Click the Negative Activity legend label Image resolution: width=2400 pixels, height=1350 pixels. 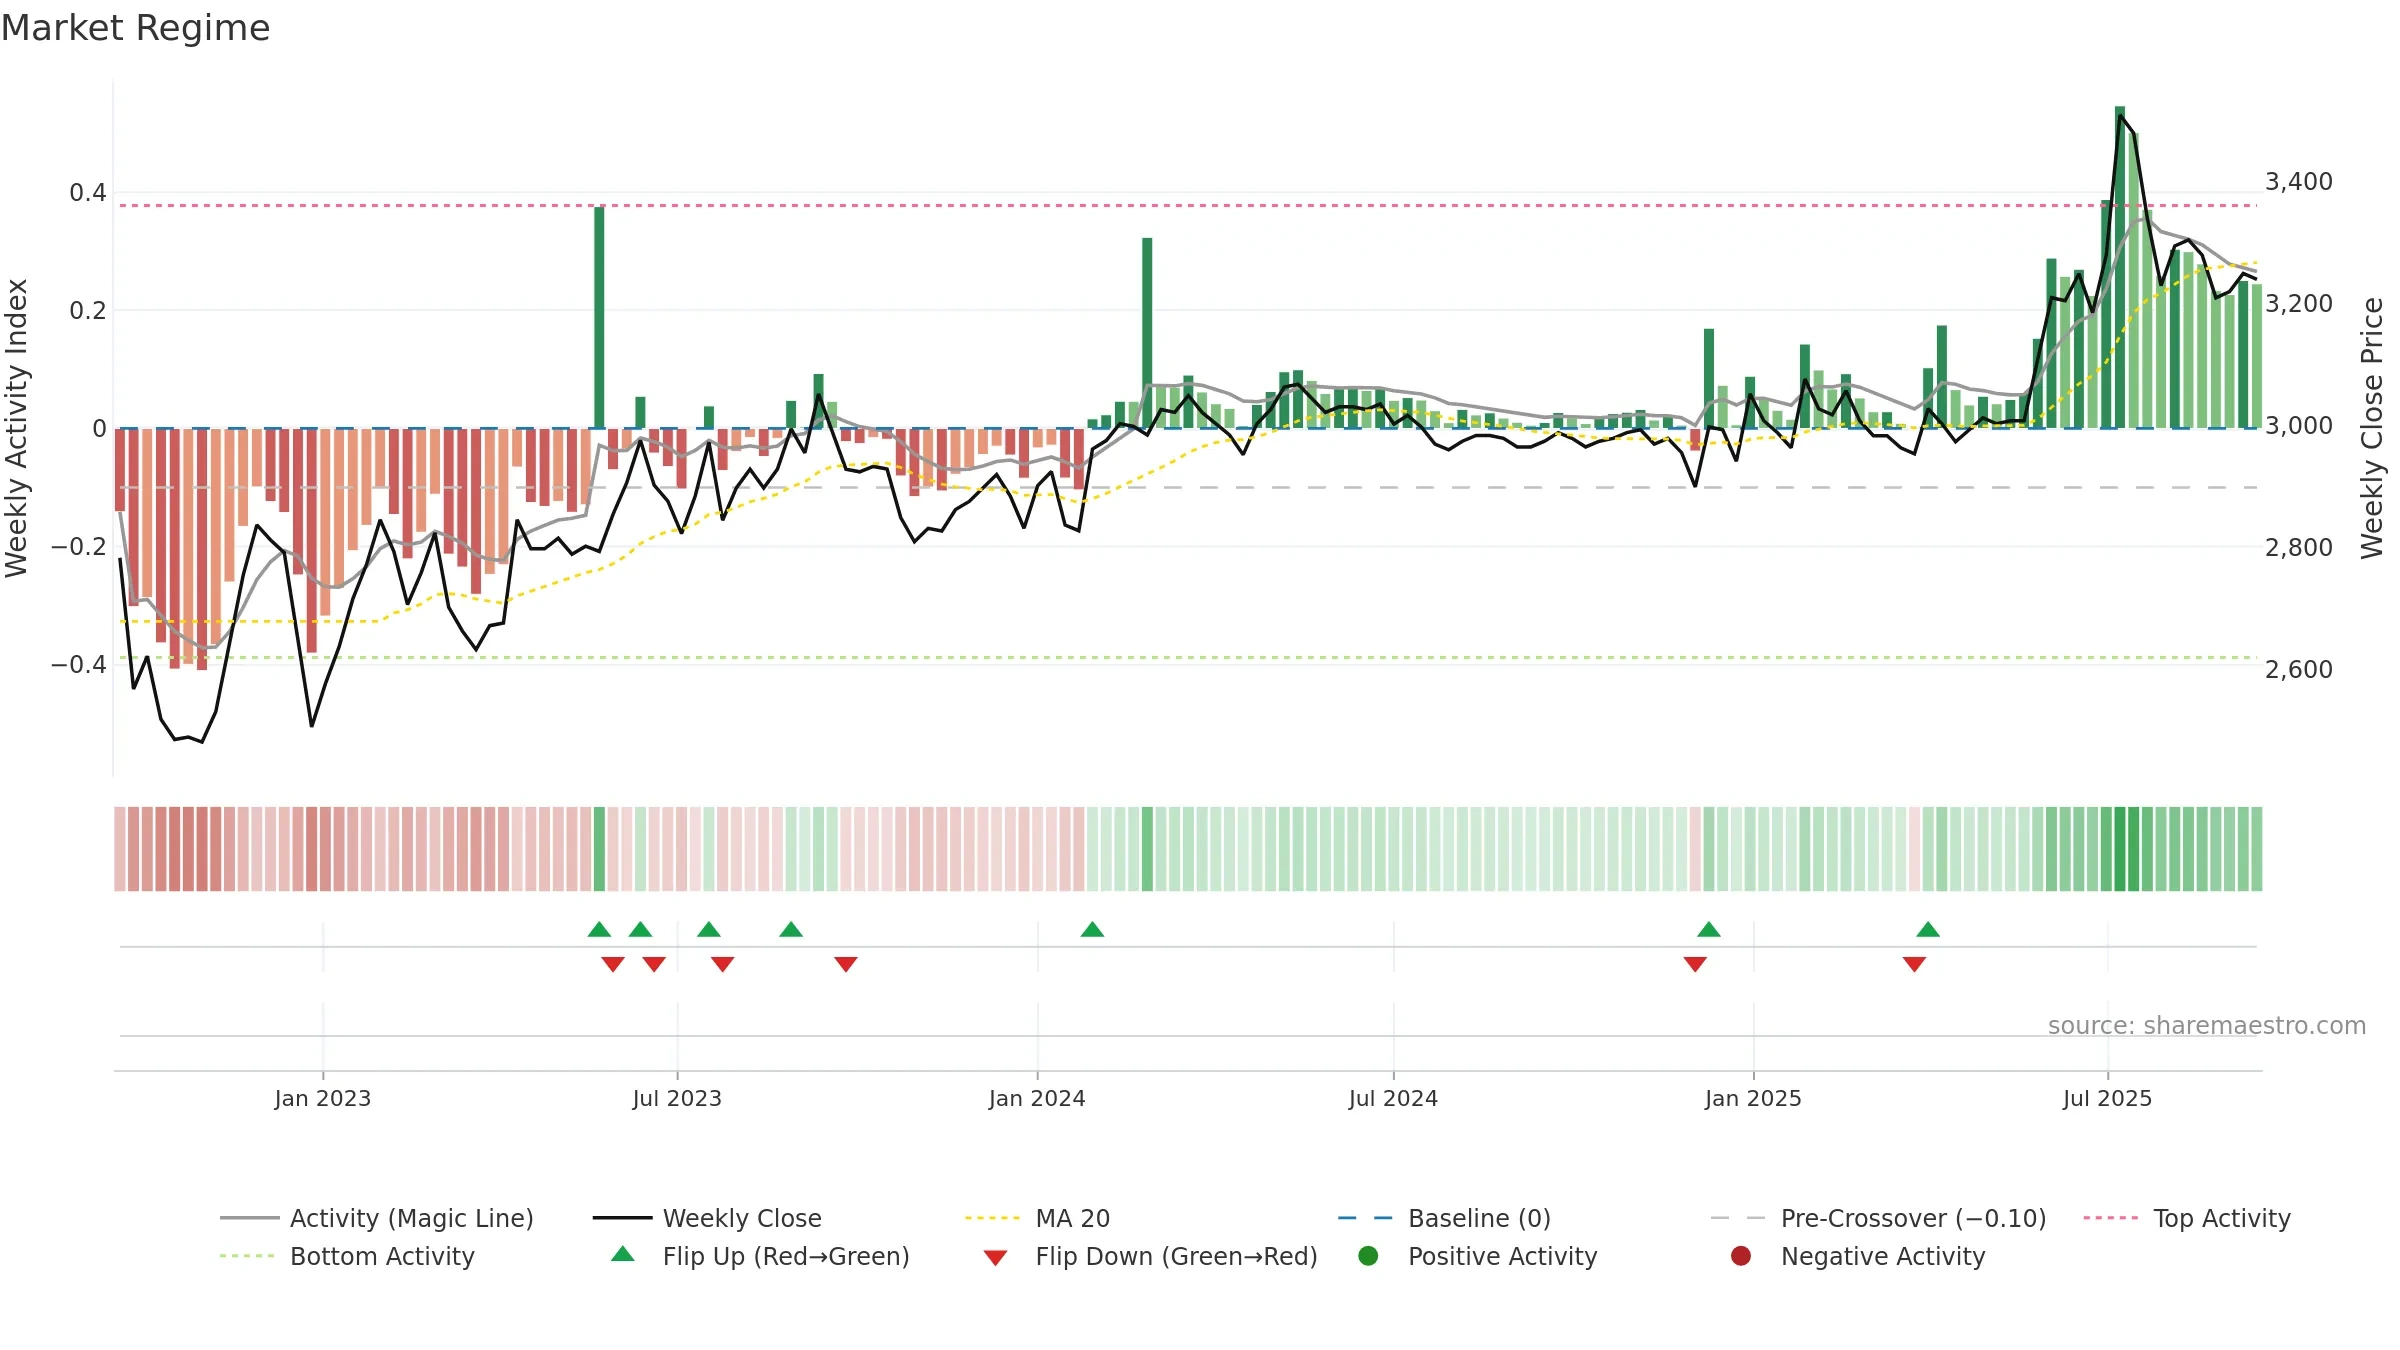point(1883,1256)
